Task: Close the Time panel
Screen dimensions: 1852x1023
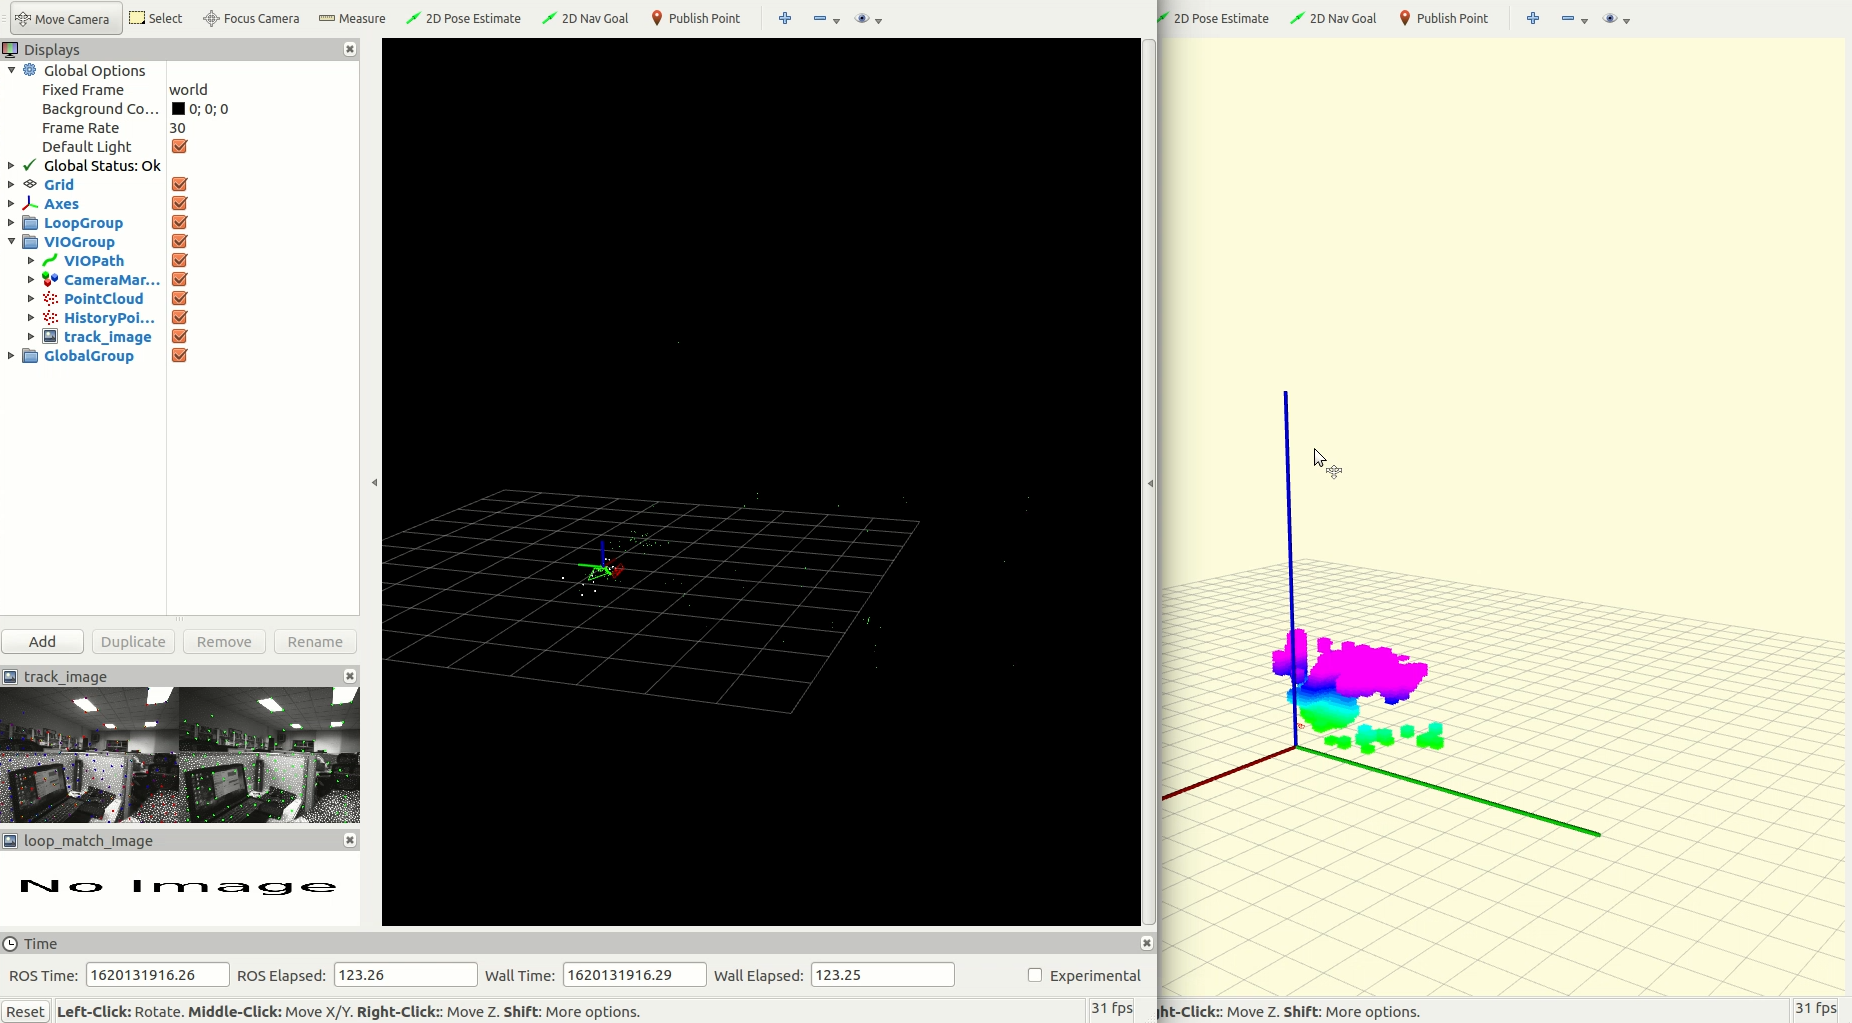Action: click(x=1147, y=943)
